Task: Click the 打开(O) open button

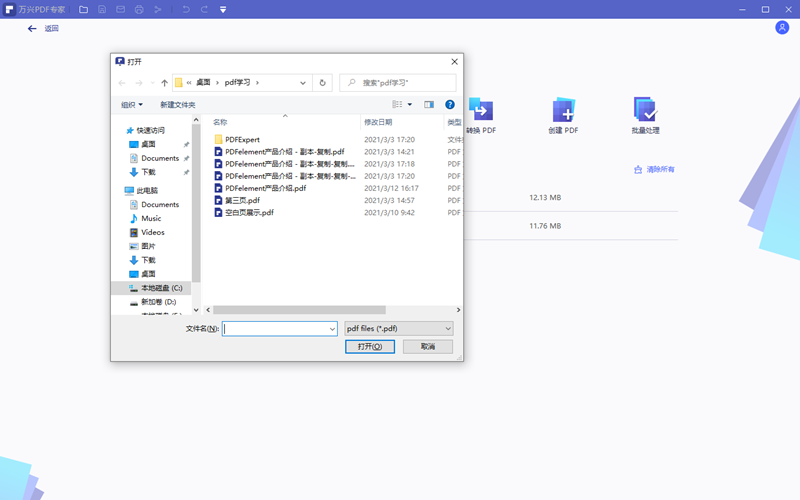Action: (x=370, y=346)
